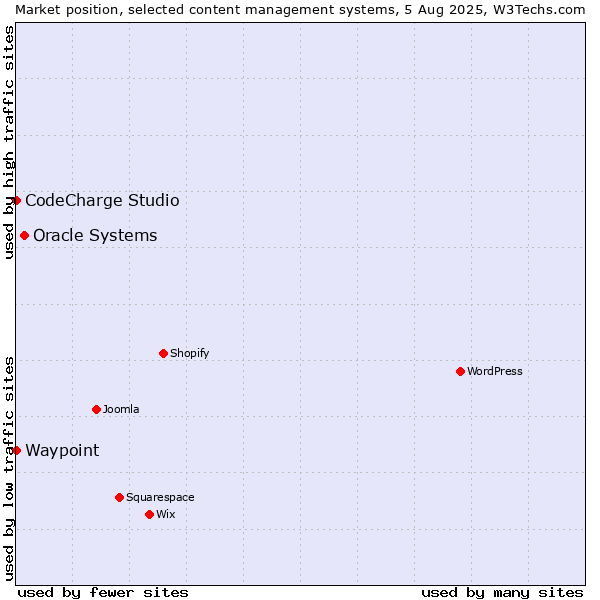Click the Waypoint red data point
This screenshot has width=600, height=600.
coord(16,450)
